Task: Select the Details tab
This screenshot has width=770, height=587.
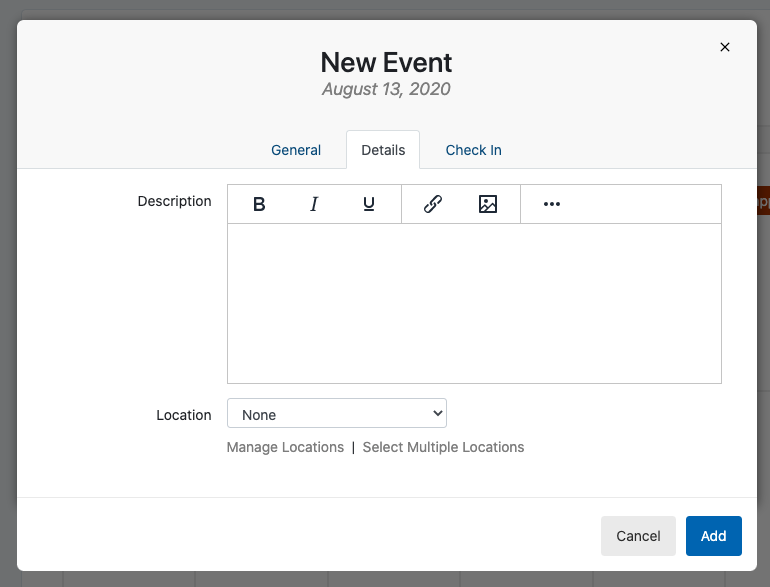Action: coord(383,150)
